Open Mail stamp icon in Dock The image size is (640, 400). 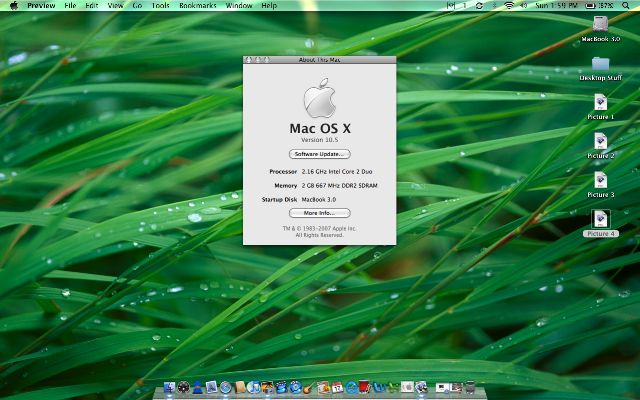coord(211,387)
